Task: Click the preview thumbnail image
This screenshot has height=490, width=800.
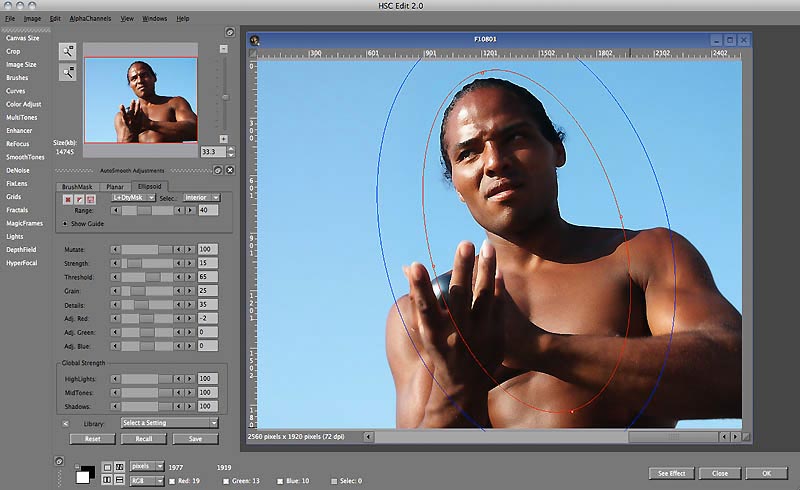Action: pos(141,100)
